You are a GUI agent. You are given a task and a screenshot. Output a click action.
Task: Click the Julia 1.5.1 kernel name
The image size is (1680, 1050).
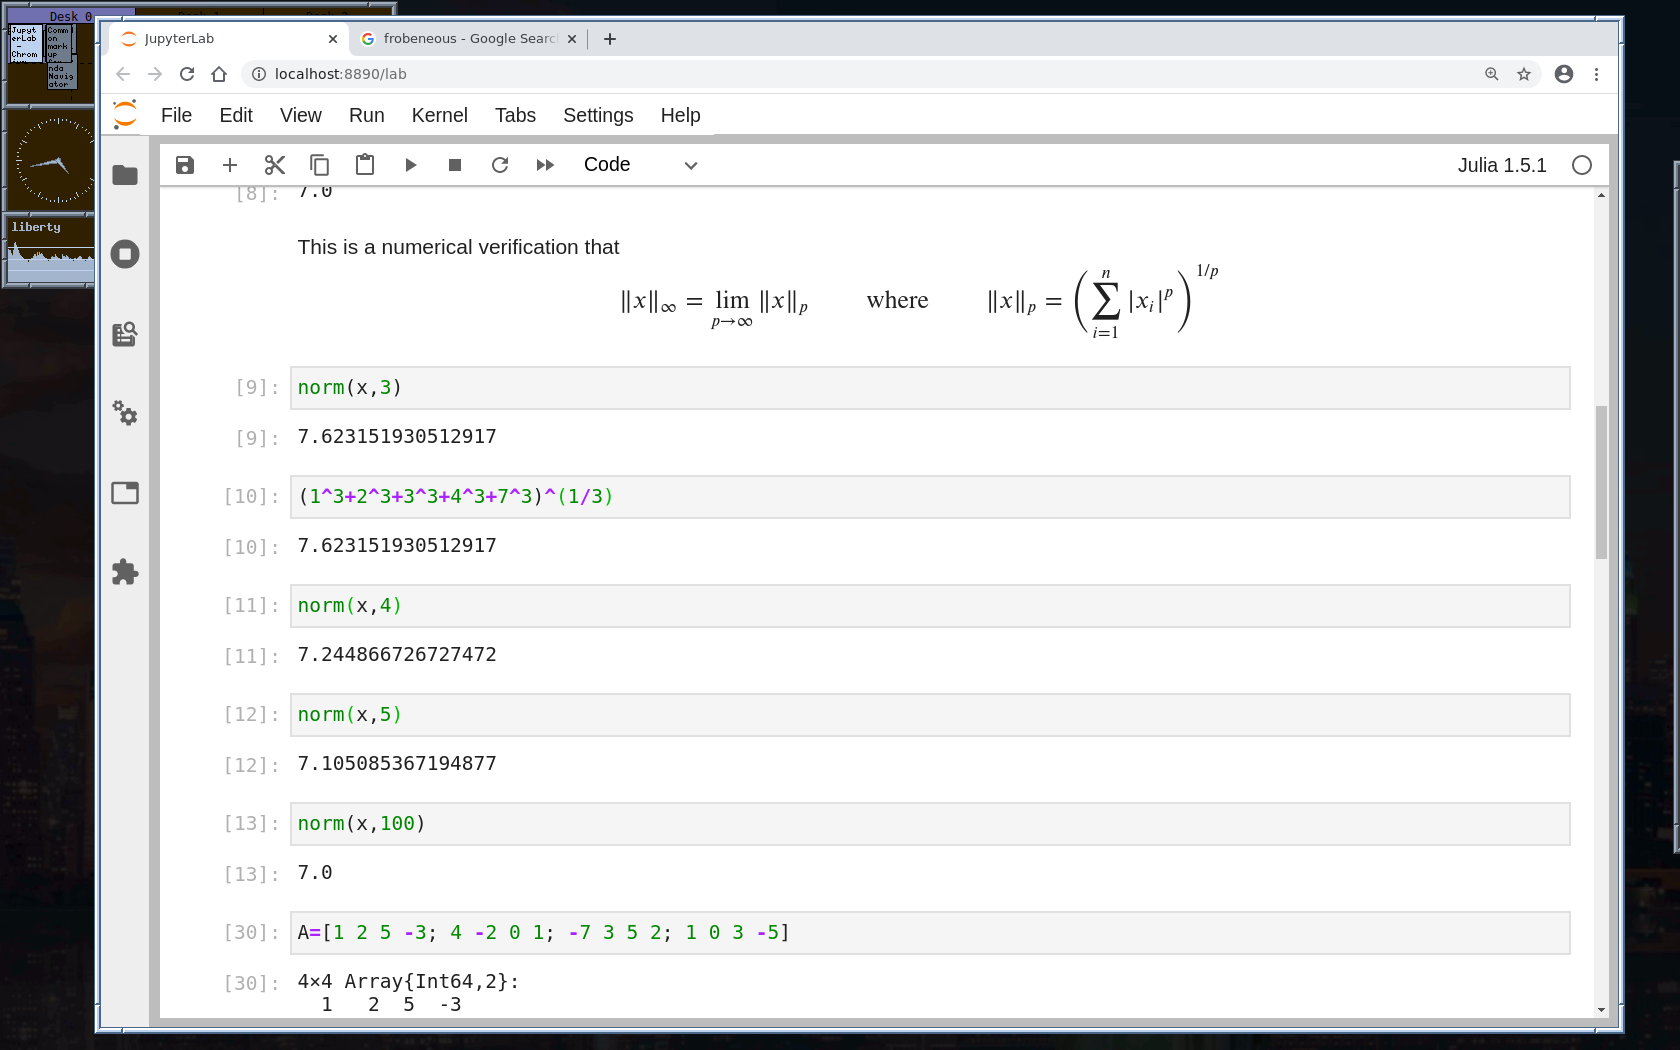coord(1501,165)
